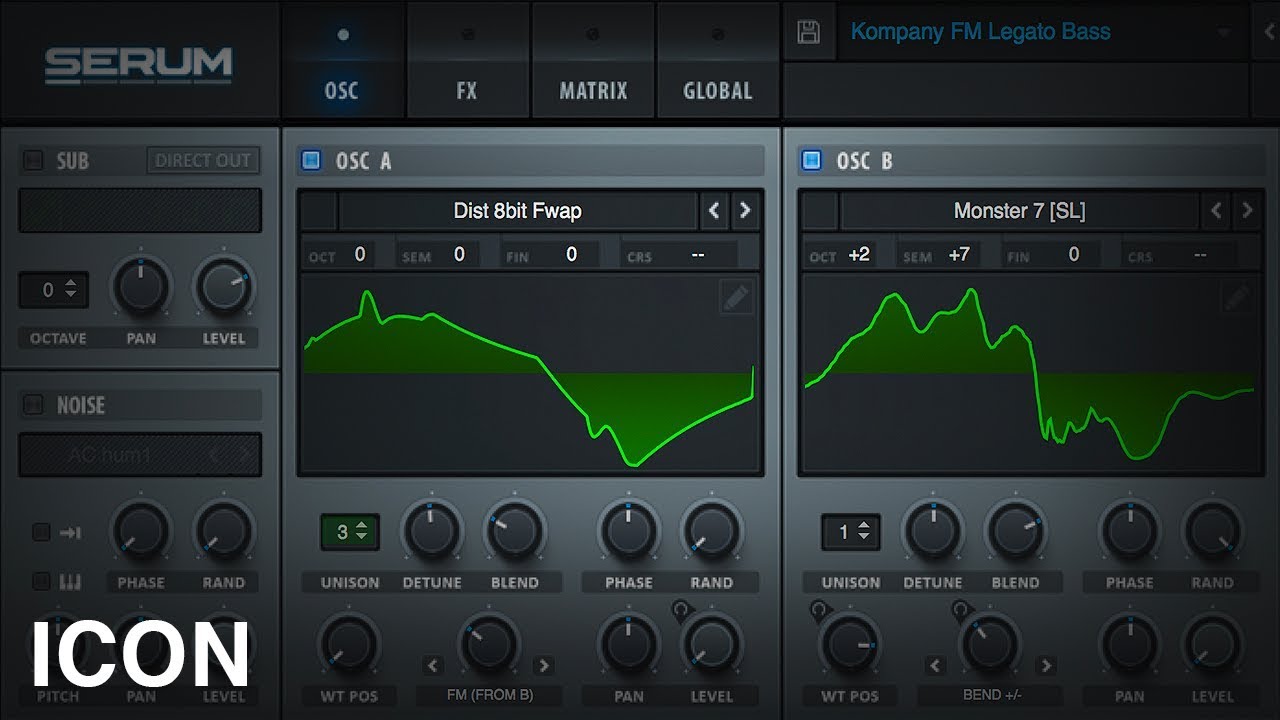Open the MATRIX tab

pyautogui.click(x=593, y=60)
